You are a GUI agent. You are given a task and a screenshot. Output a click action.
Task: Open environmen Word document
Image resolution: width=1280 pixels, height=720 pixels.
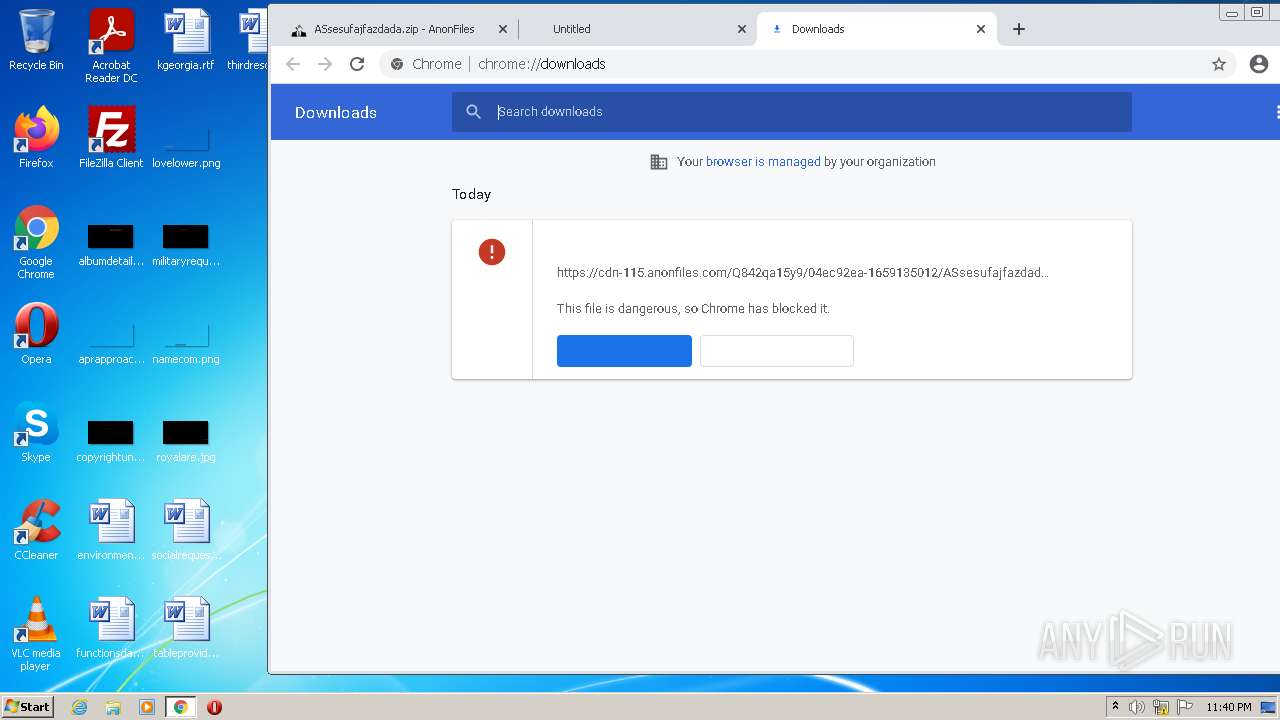(111, 530)
